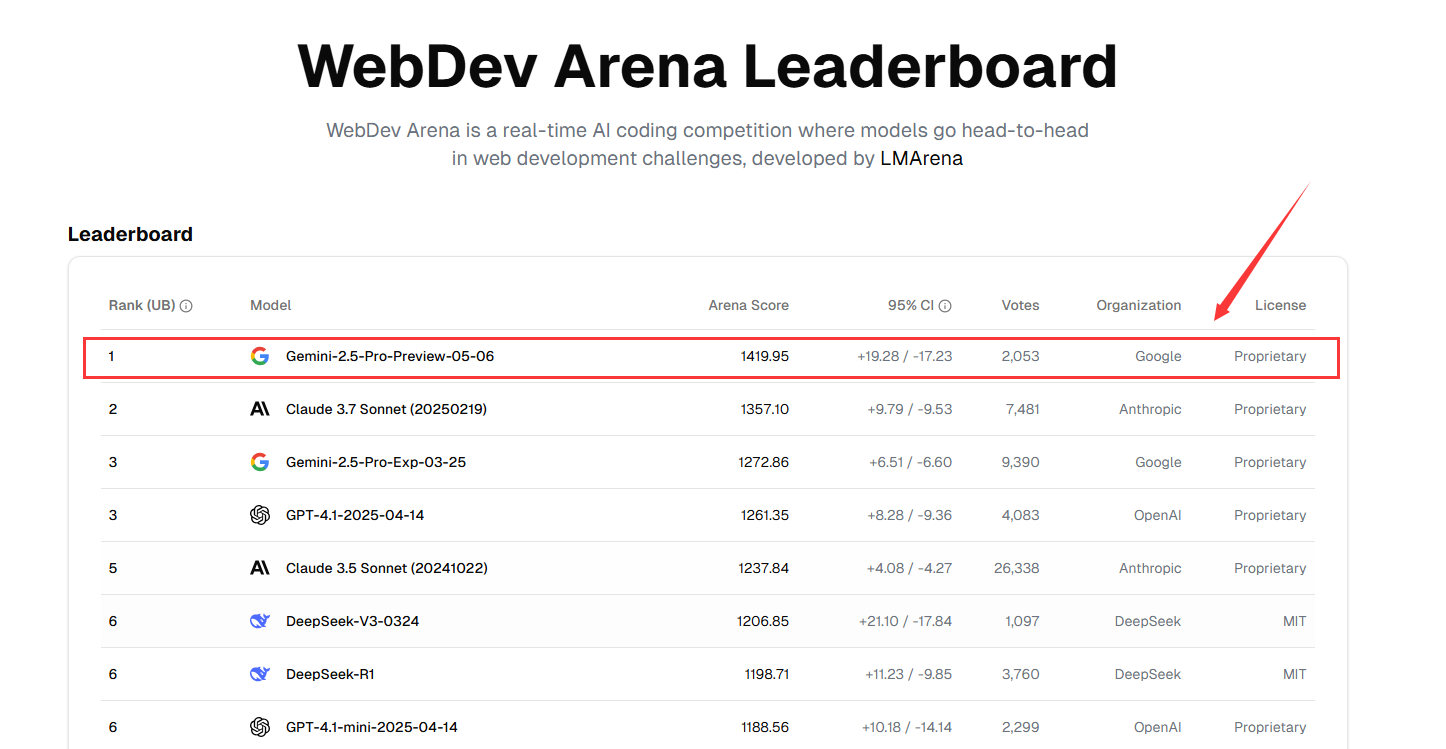The width and height of the screenshot is (1446, 749).
Task: Click the arena score 1188.56
Action: [x=765, y=727]
